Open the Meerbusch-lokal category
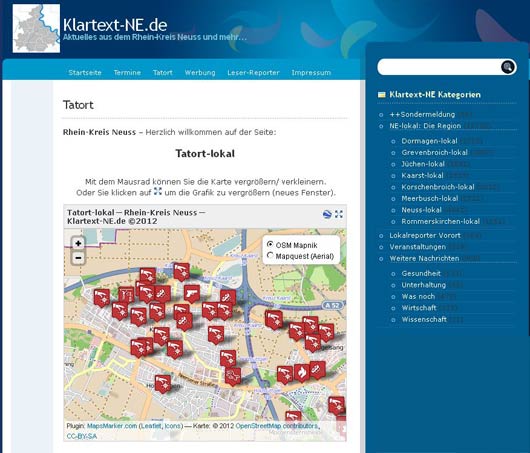 click(x=430, y=198)
